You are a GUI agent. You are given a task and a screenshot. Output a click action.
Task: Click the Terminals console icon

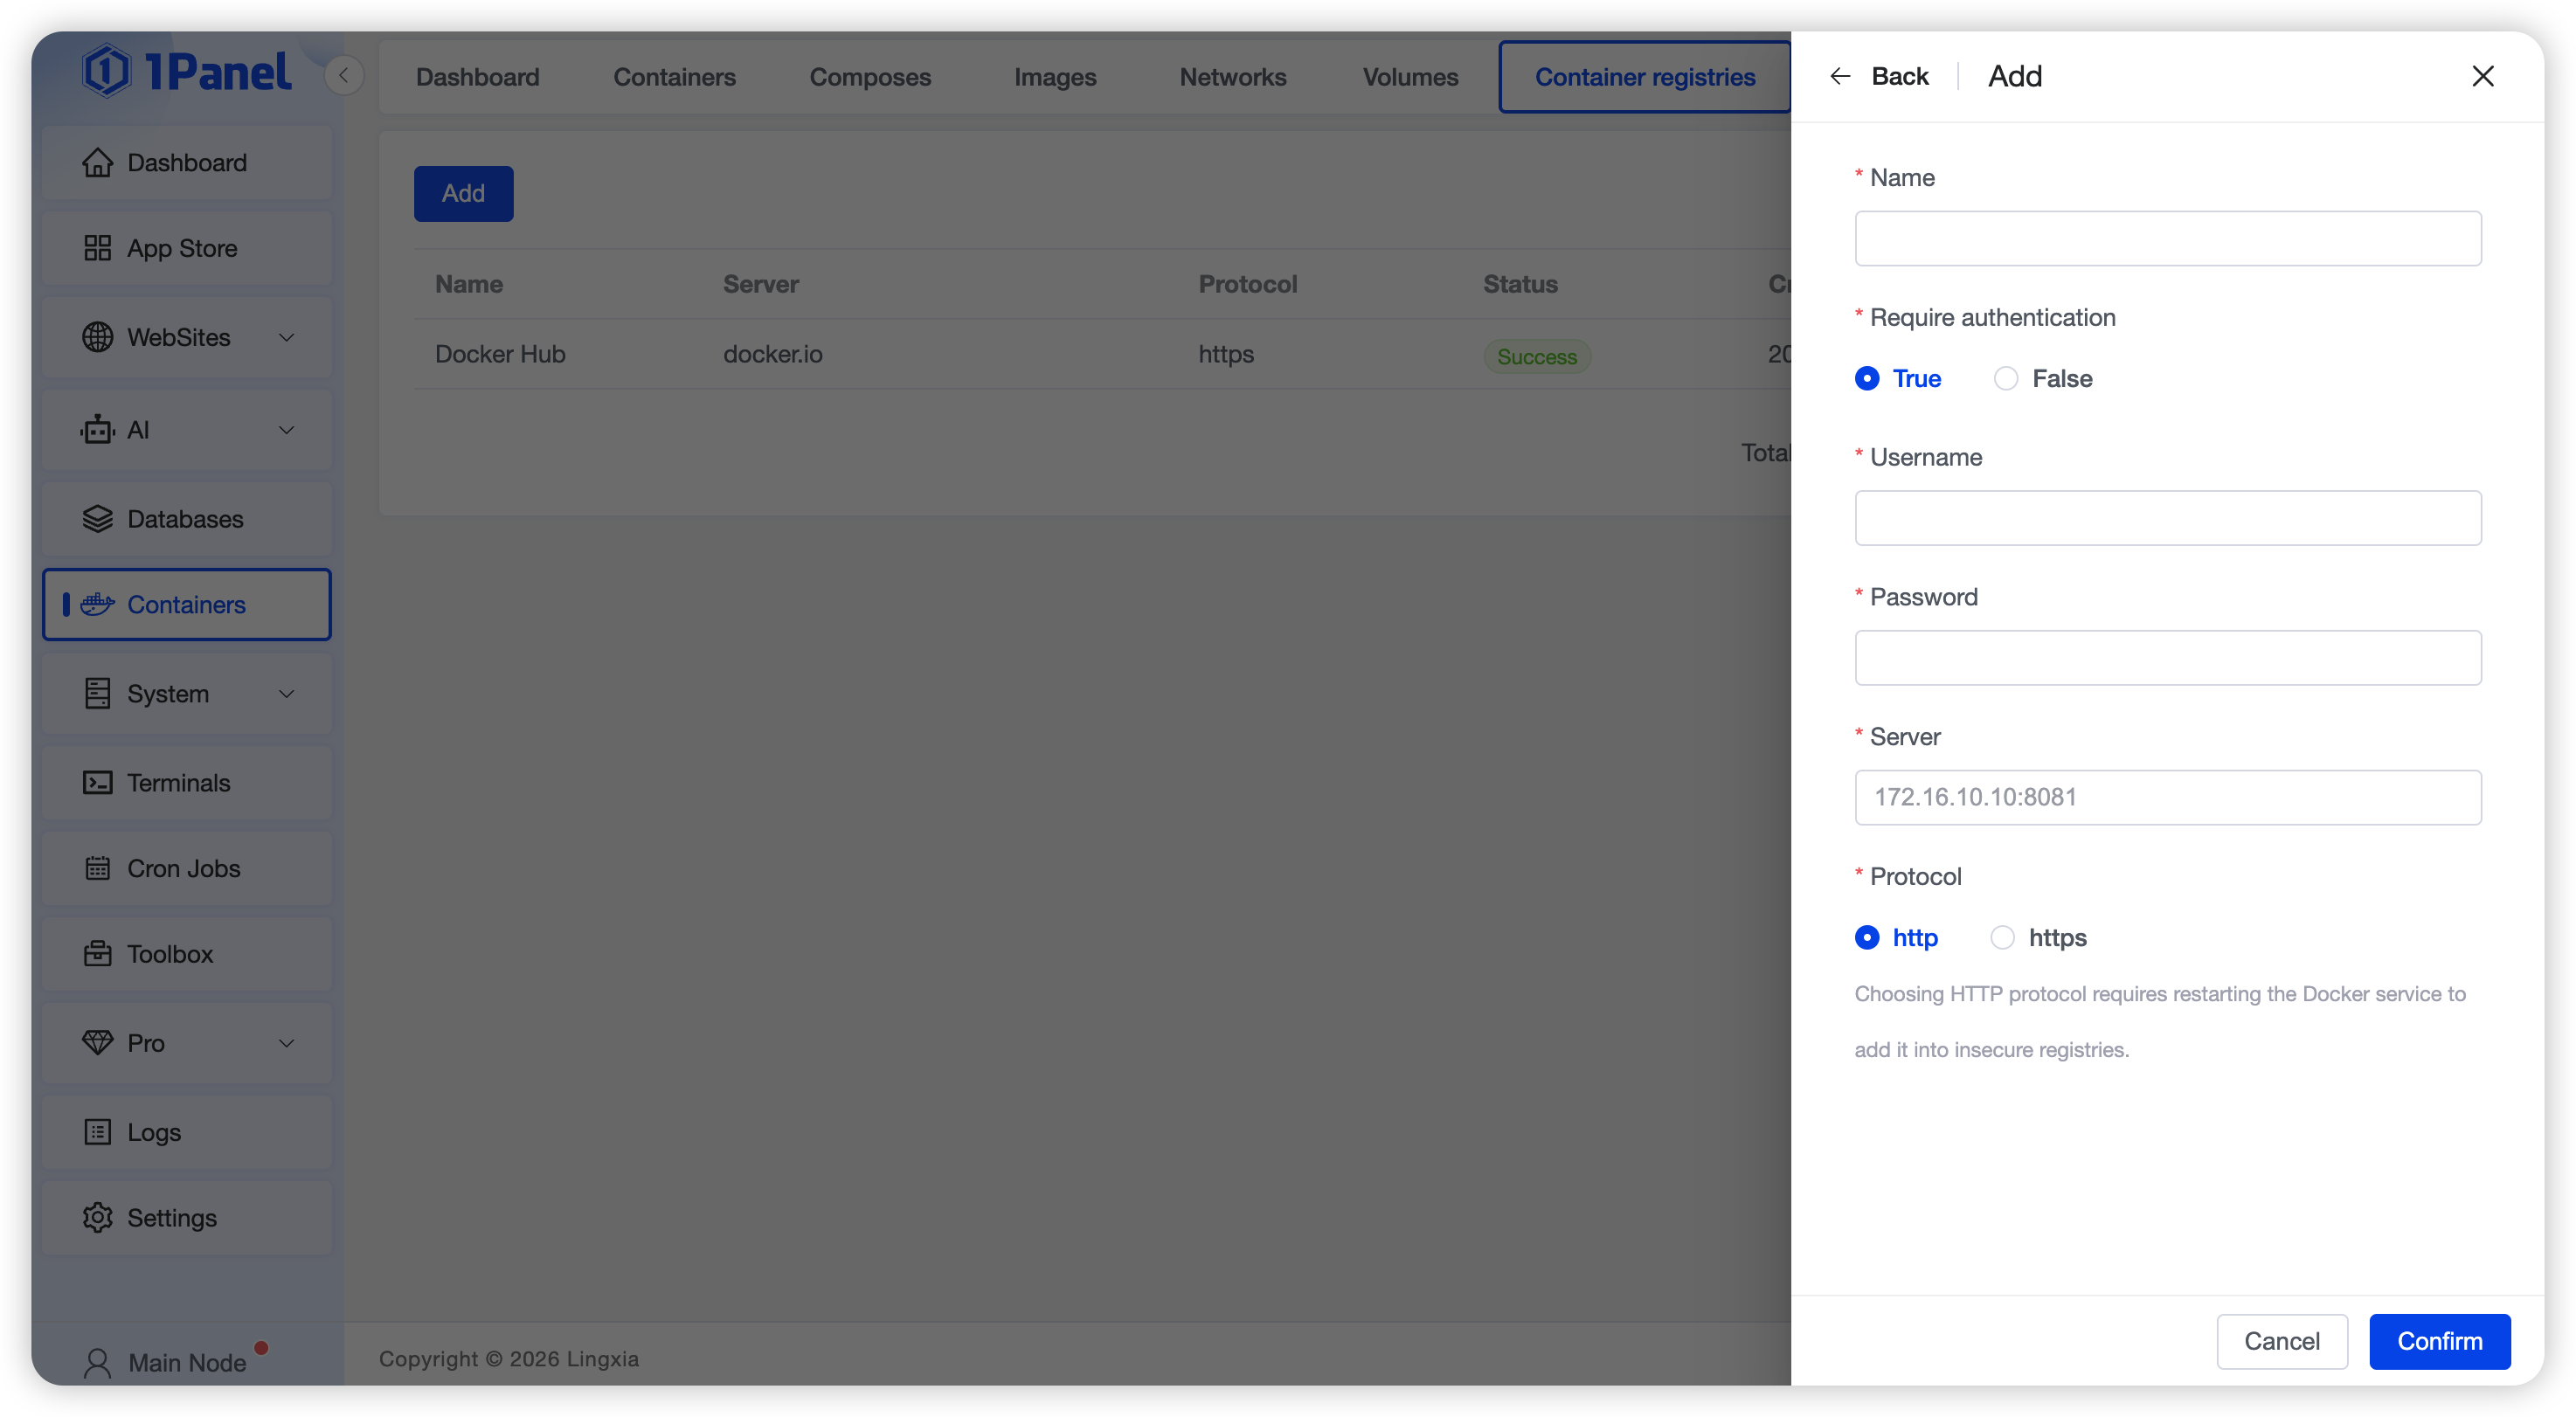coord(97,782)
